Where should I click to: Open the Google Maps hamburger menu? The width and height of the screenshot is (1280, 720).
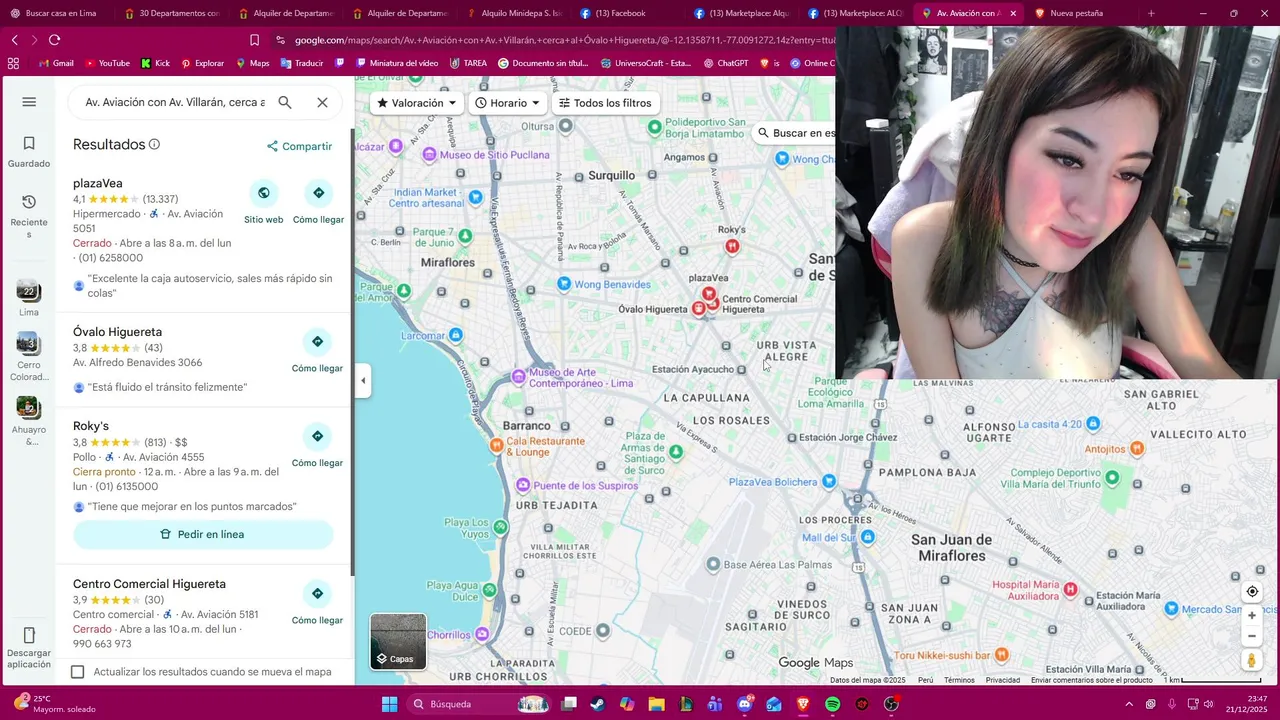tap(29, 102)
